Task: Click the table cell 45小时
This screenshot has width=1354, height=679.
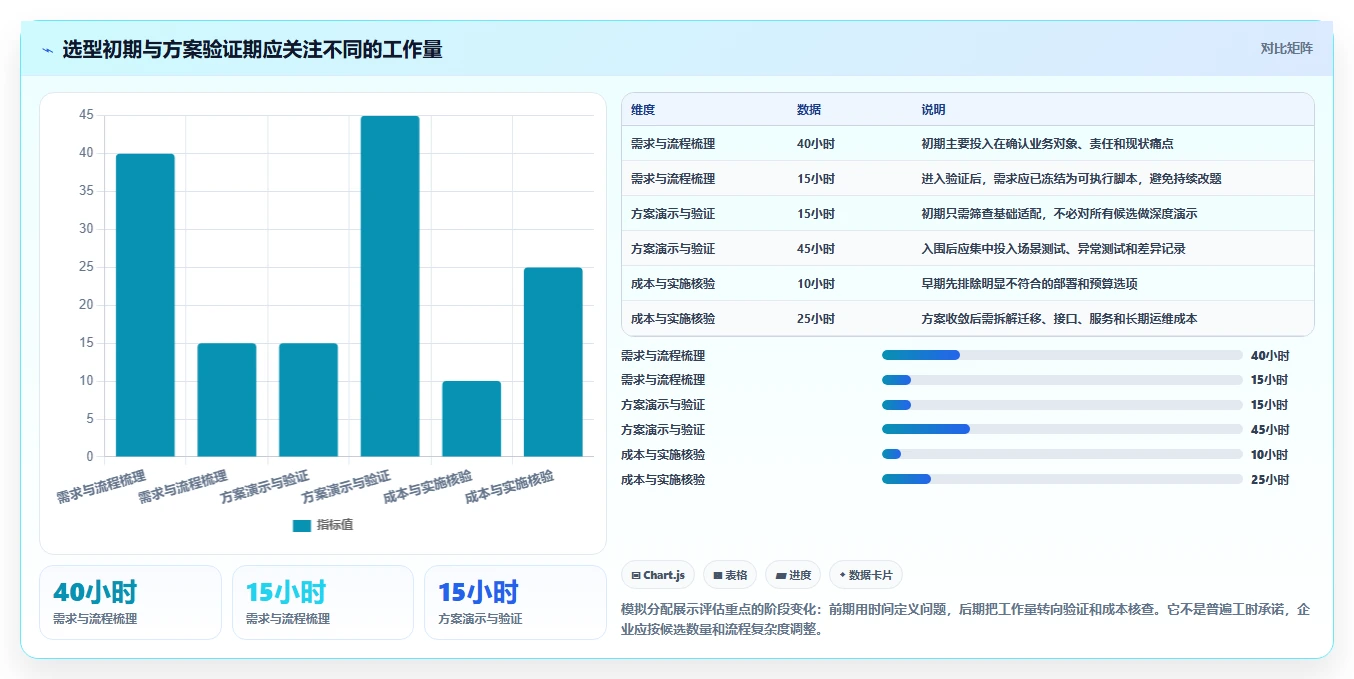Action: [x=816, y=249]
